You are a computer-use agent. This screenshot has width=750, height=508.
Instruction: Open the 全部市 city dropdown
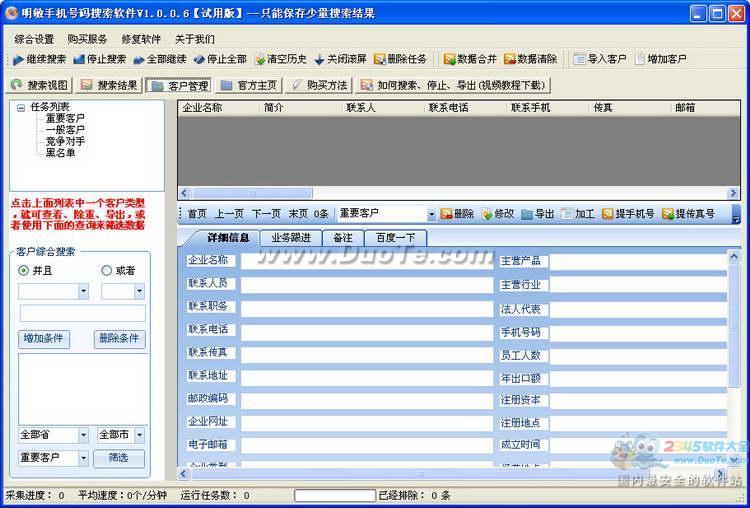click(x=139, y=435)
